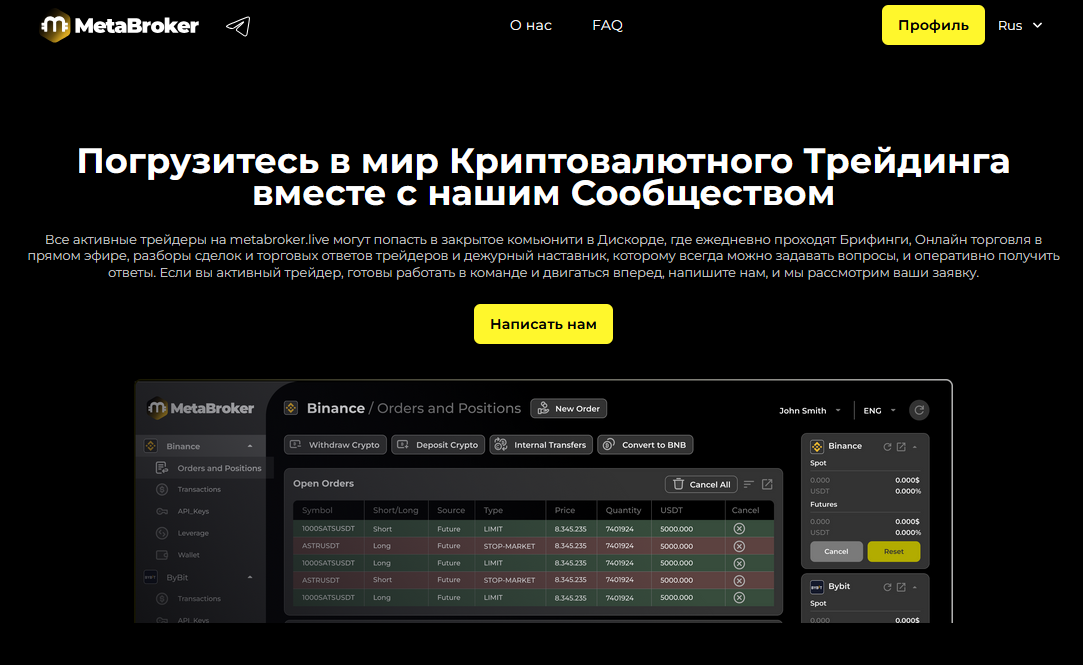The height and width of the screenshot is (665, 1083).
Task: Click the Leverage gauge icon in sidebar
Action: (x=162, y=533)
